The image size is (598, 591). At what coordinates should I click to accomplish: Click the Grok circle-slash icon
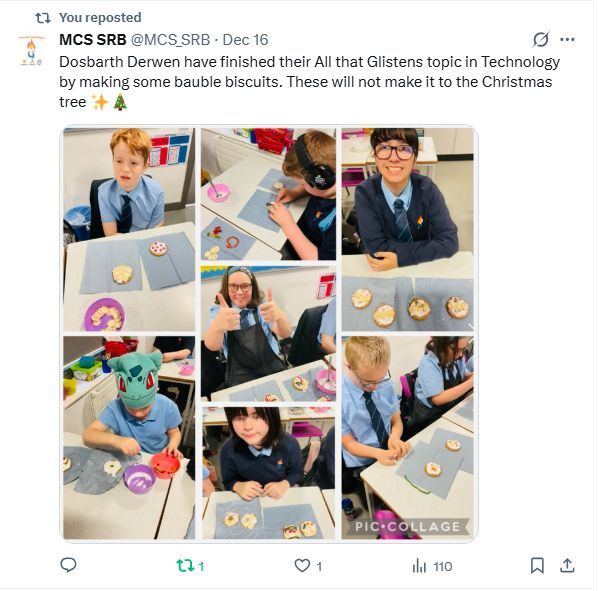click(x=541, y=39)
